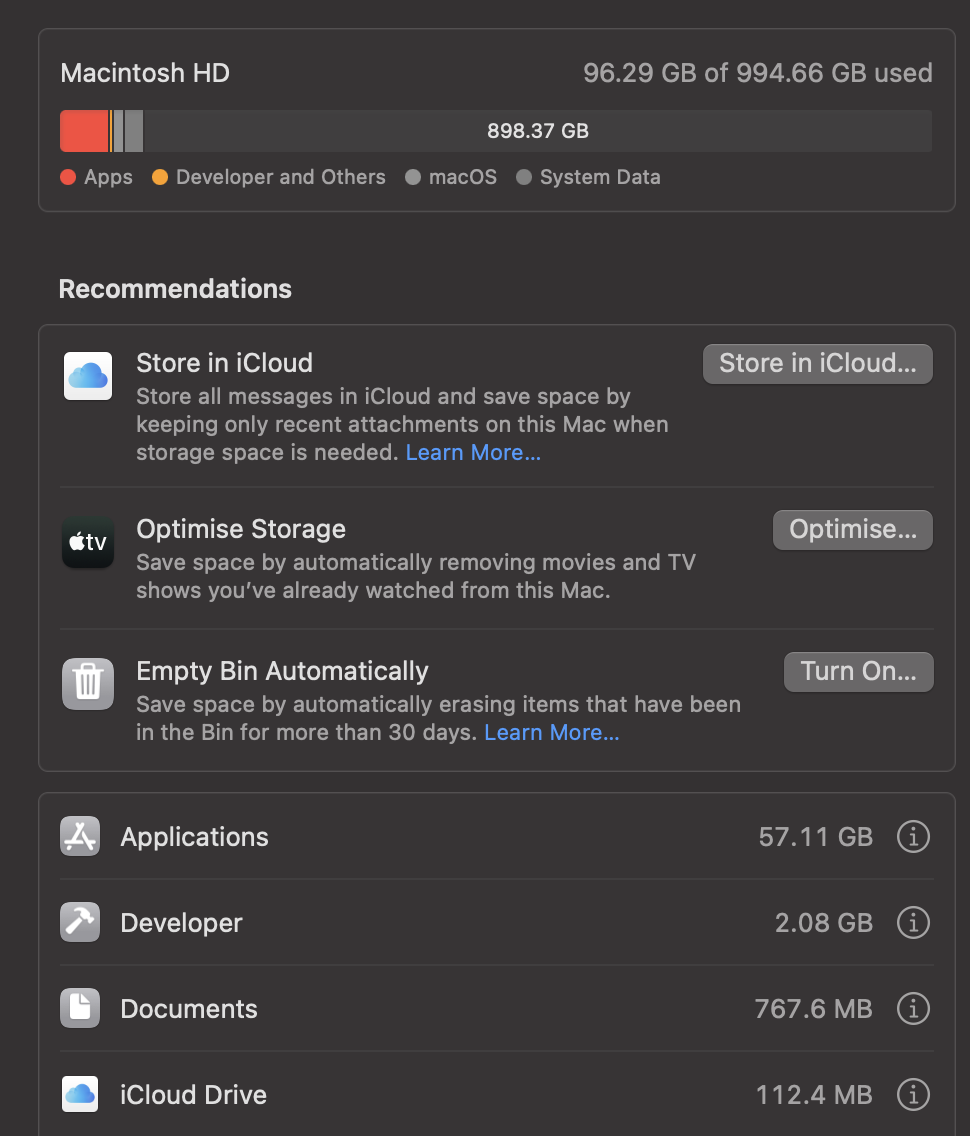View info for Documents storage
The width and height of the screenshot is (970, 1136).
[912, 1009]
